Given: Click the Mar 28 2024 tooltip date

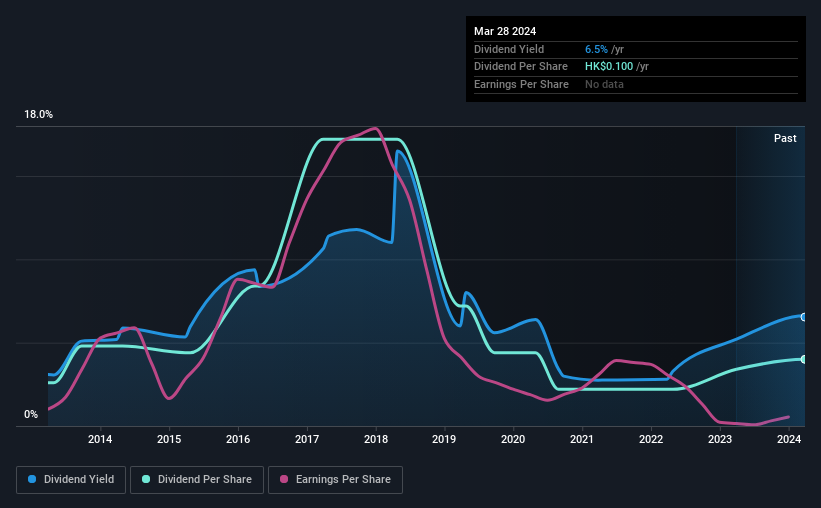Looking at the screenshot, I should pos(505,31).
